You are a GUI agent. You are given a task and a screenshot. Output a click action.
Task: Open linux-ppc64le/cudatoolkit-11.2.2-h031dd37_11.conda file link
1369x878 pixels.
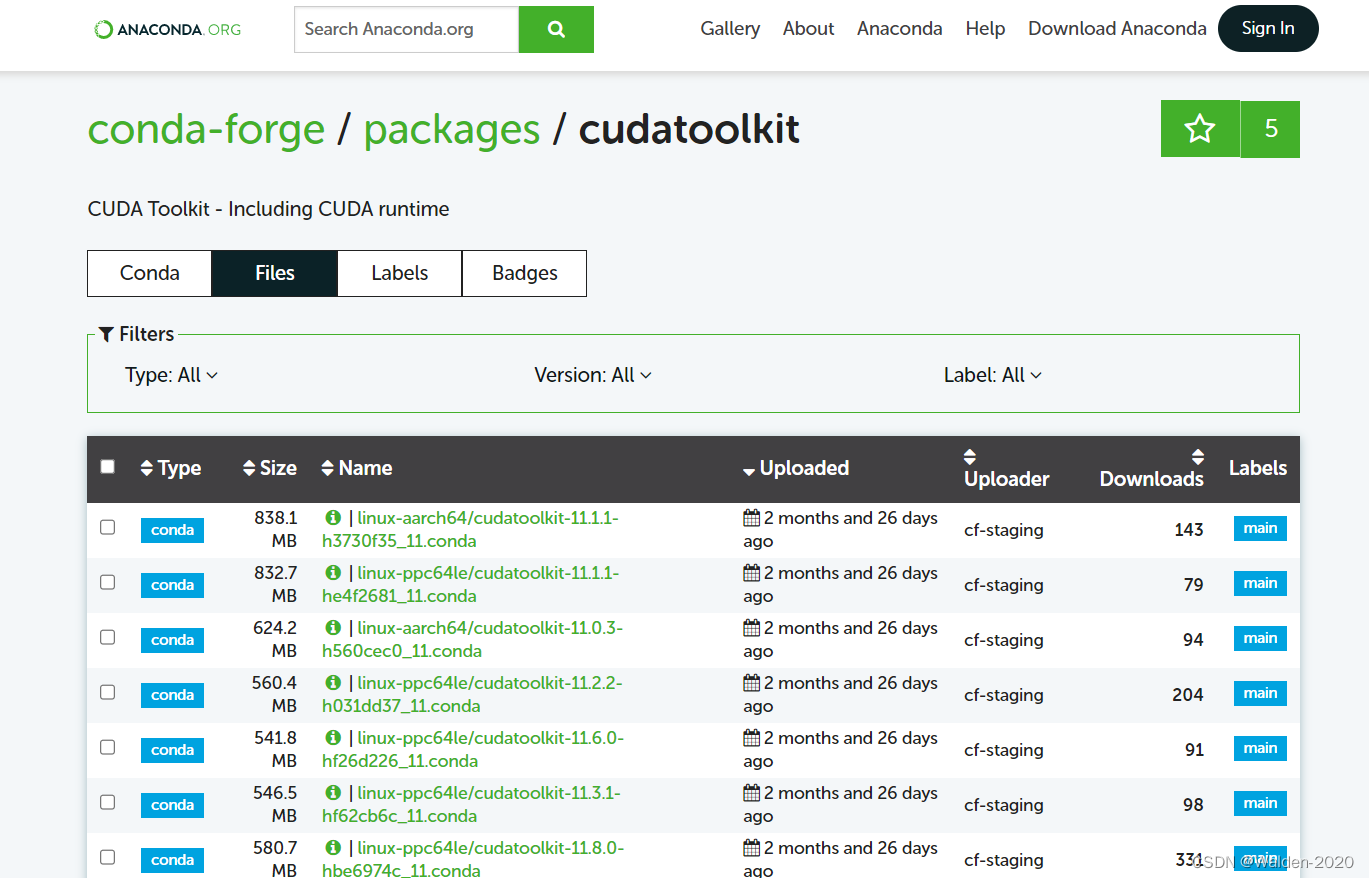pyautogui.click(x=472, y=694)
